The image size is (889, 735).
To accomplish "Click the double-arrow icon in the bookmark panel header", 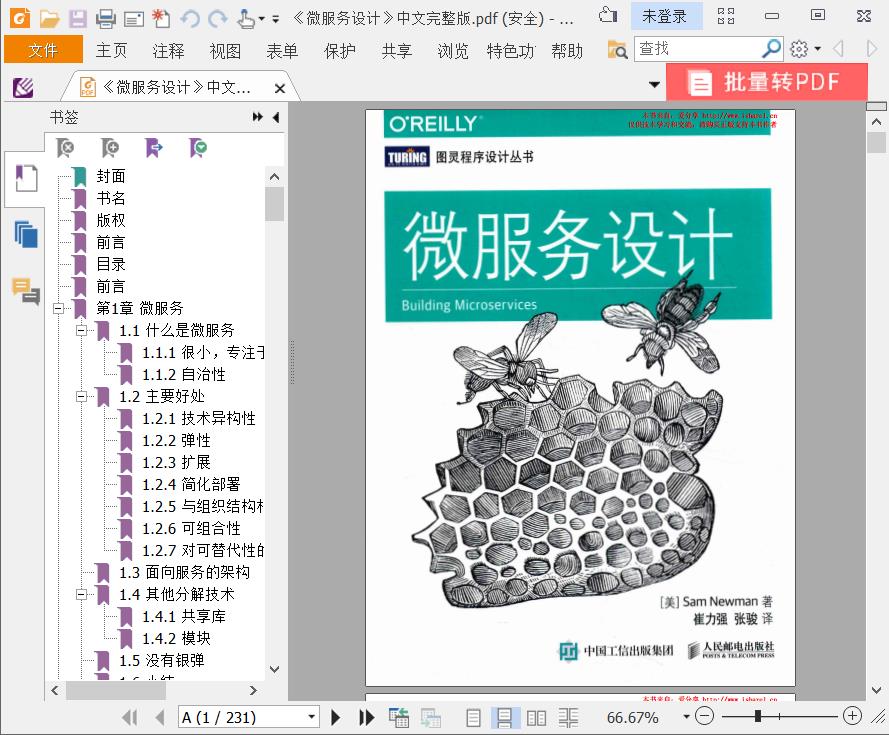I will pyautogui.click(x=258, y=117).
